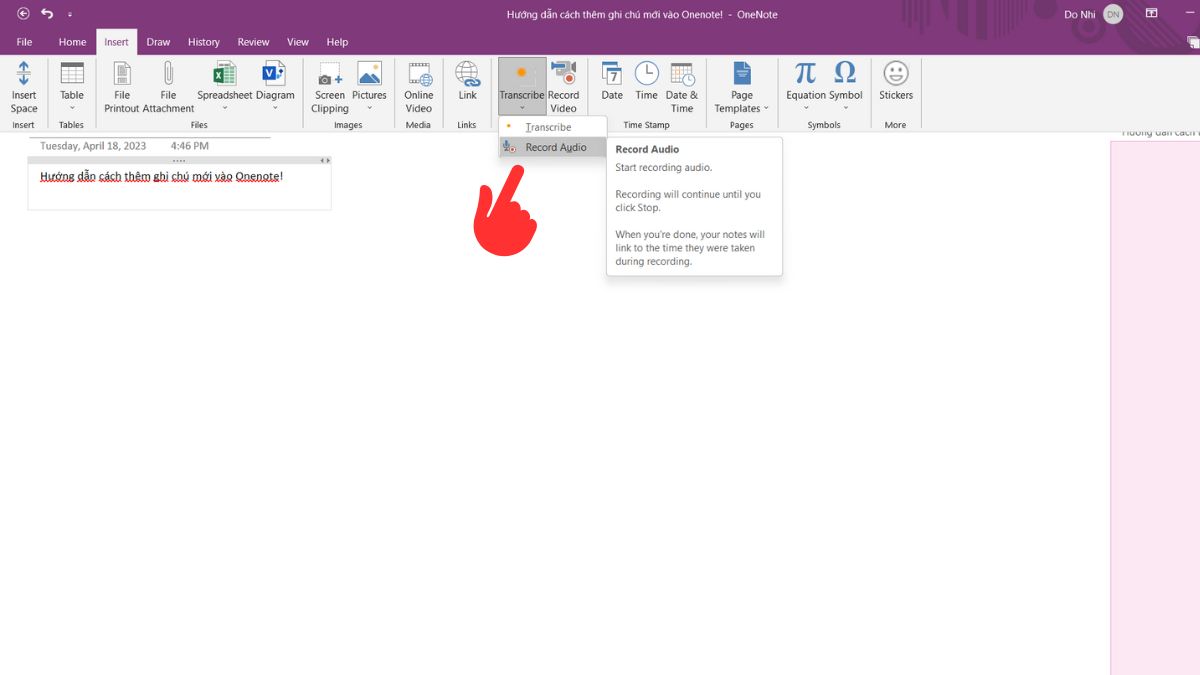The image size is (1200, 675).
Task: Switch to the Home tab
Action: 72,42
